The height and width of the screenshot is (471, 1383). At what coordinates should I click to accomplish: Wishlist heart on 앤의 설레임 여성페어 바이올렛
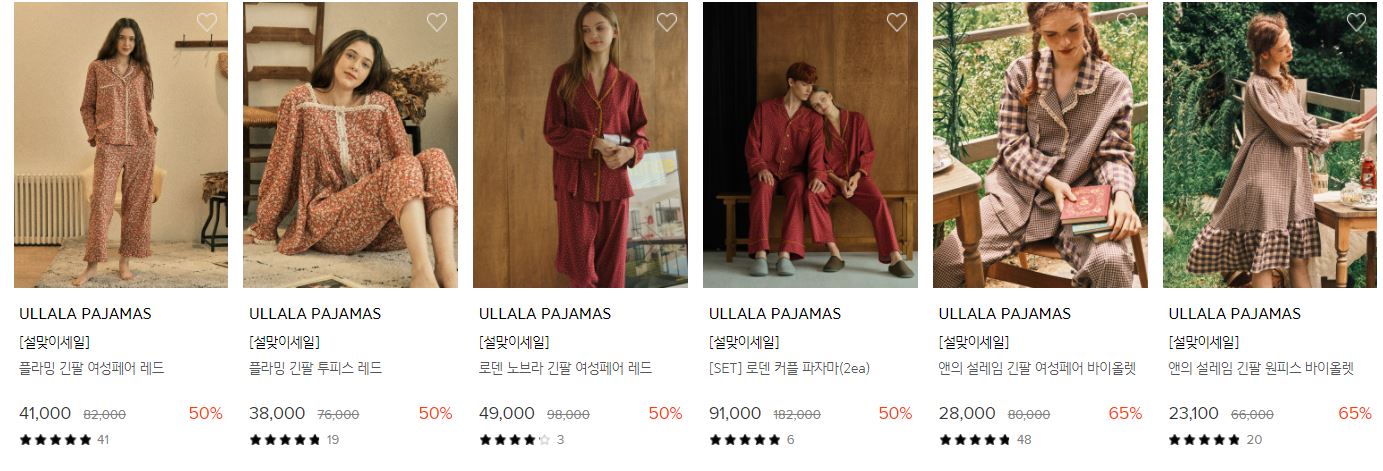pyautogui.click(x=1127, y=22)
